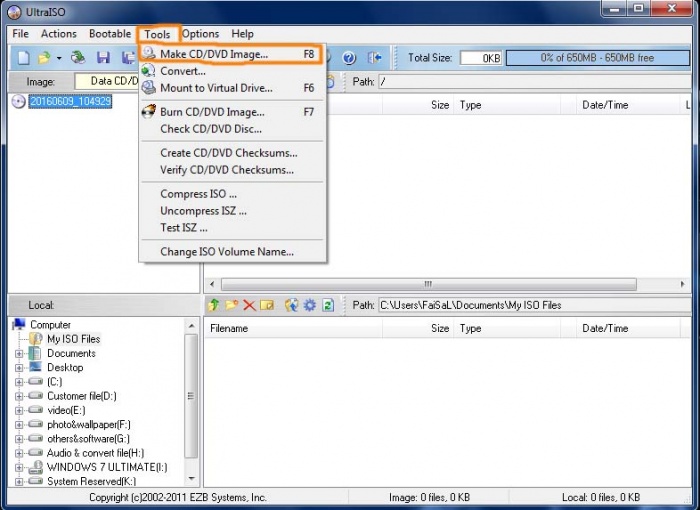Click the Up folder arrow in Local toolbar

[213, 305]
